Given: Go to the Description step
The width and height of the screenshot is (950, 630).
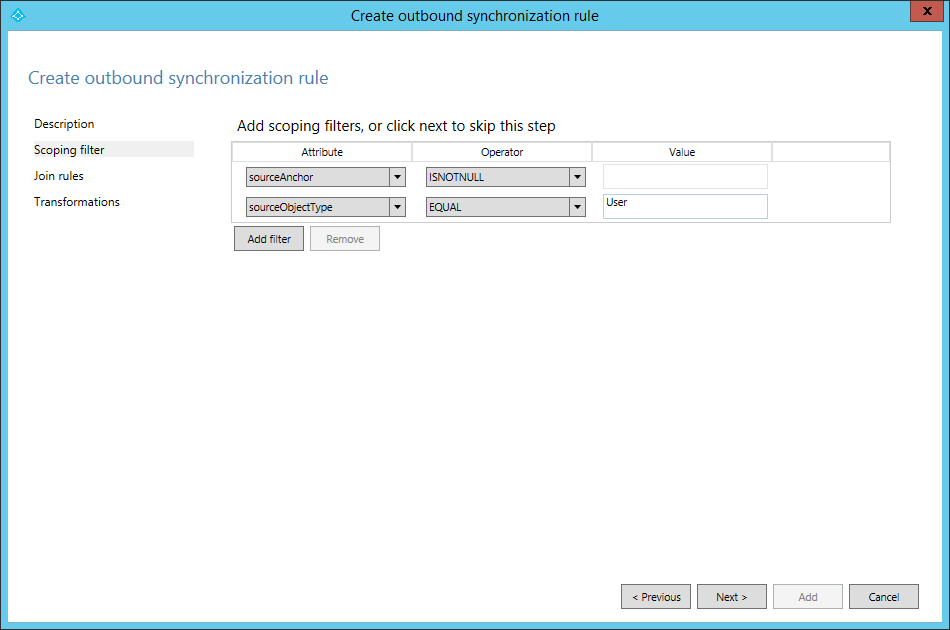Looking at the screenshot, I should pos(64,124).
